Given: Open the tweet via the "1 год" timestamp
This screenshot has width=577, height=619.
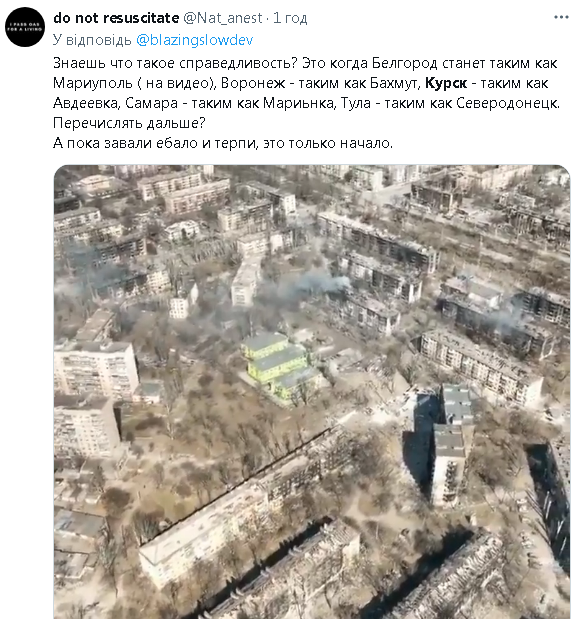Looking at the screenshot, I should (x=290, y=18).
